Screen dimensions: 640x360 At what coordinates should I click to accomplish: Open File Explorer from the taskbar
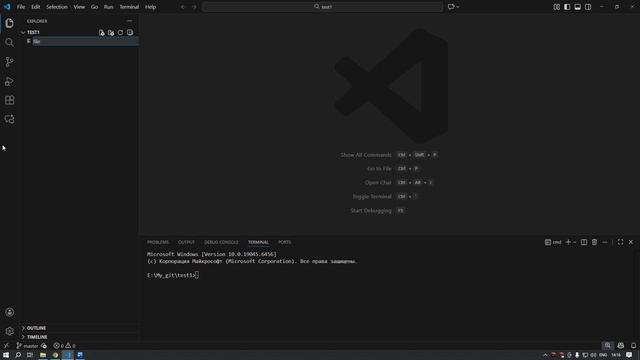point(42,355)
